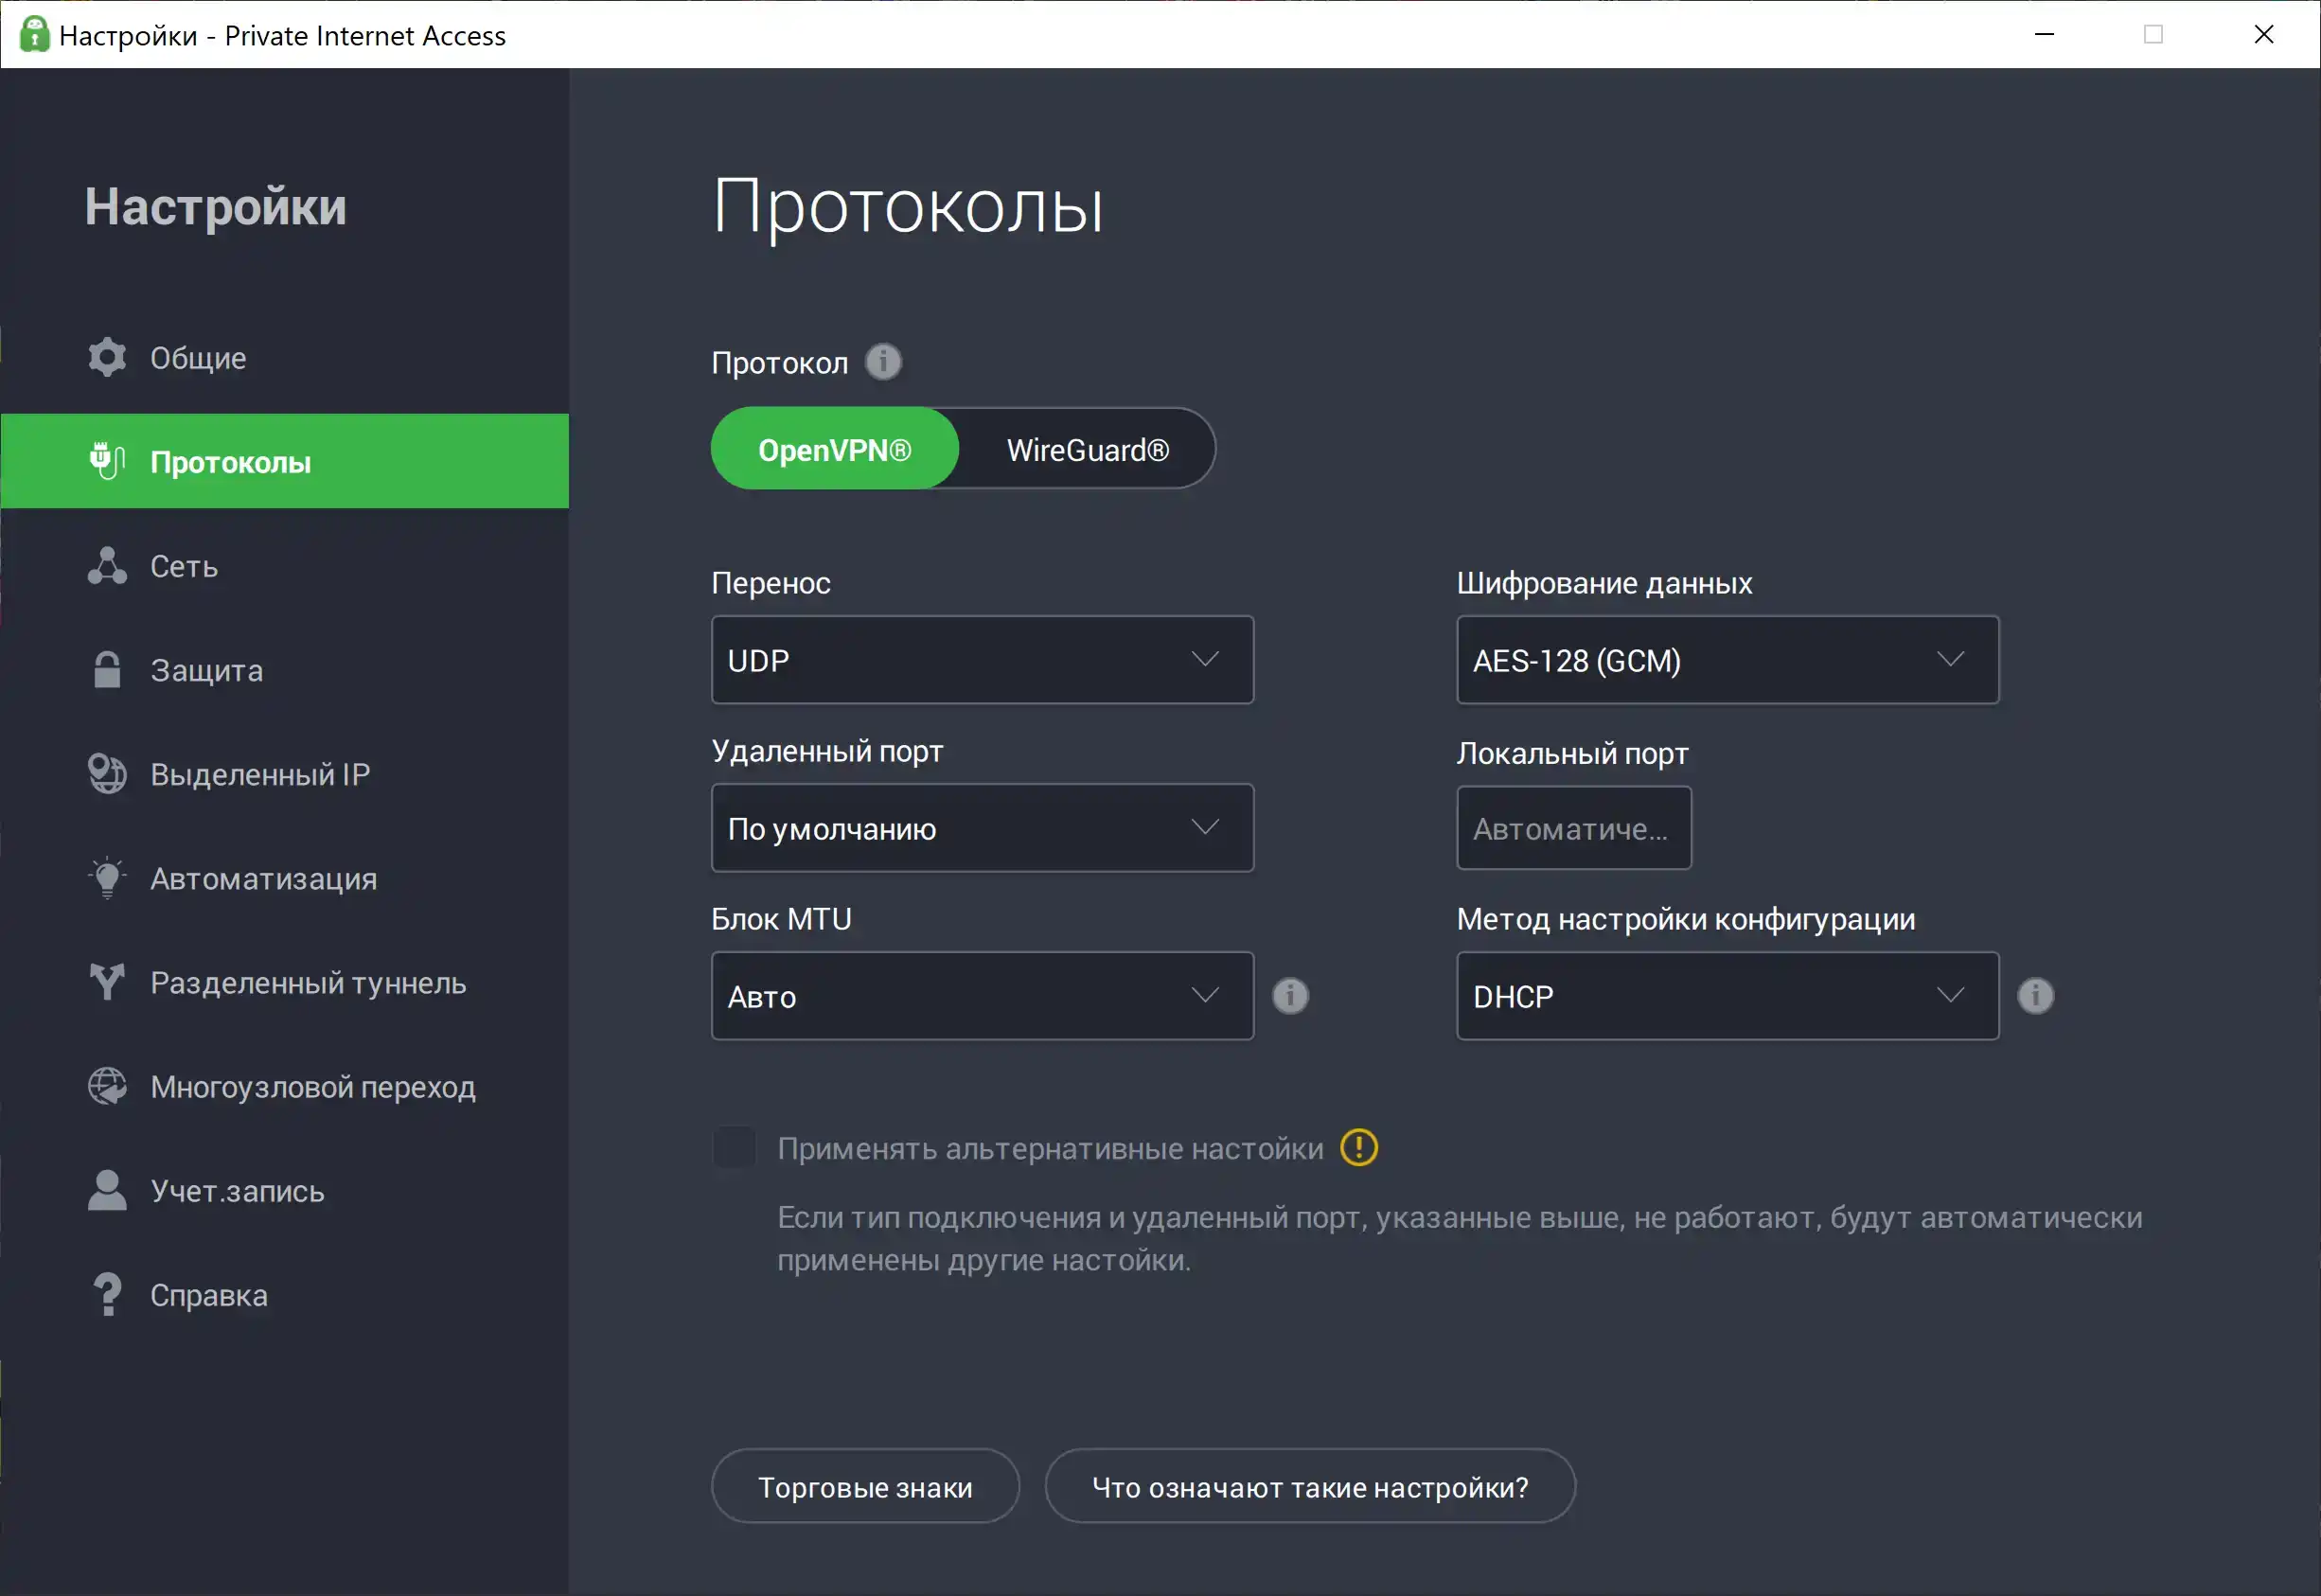Open the Учет.запись section
2321x1596 pixels.
[x=285, y=1190]
